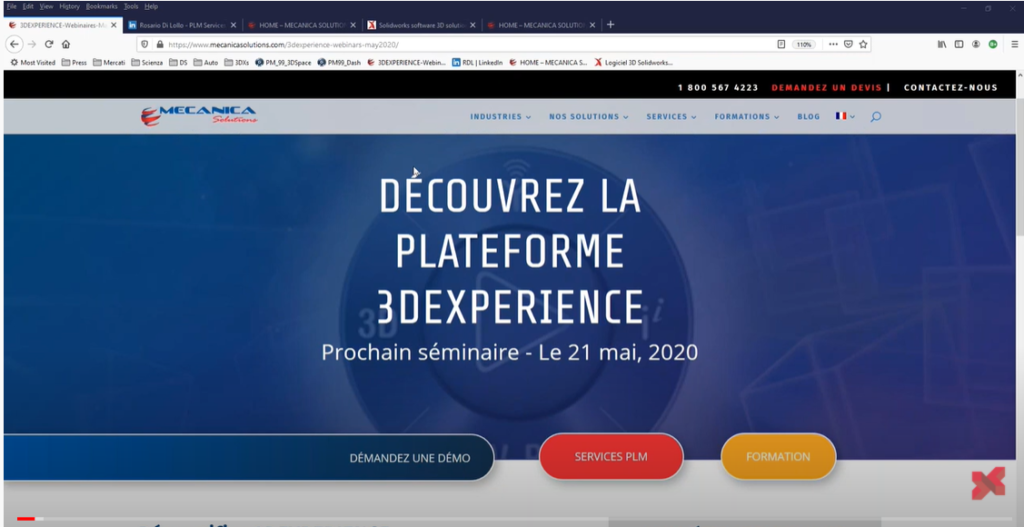Expand the Mercati bookmarks folder

pos(109,63)
